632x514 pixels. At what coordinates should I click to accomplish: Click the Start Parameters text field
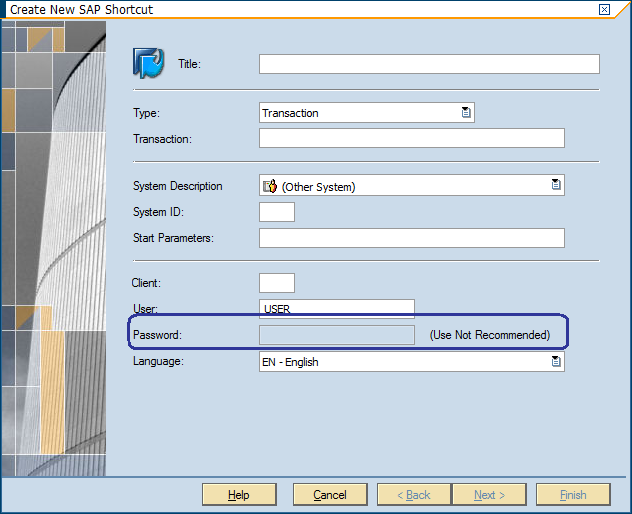click(x=411, y=238)
